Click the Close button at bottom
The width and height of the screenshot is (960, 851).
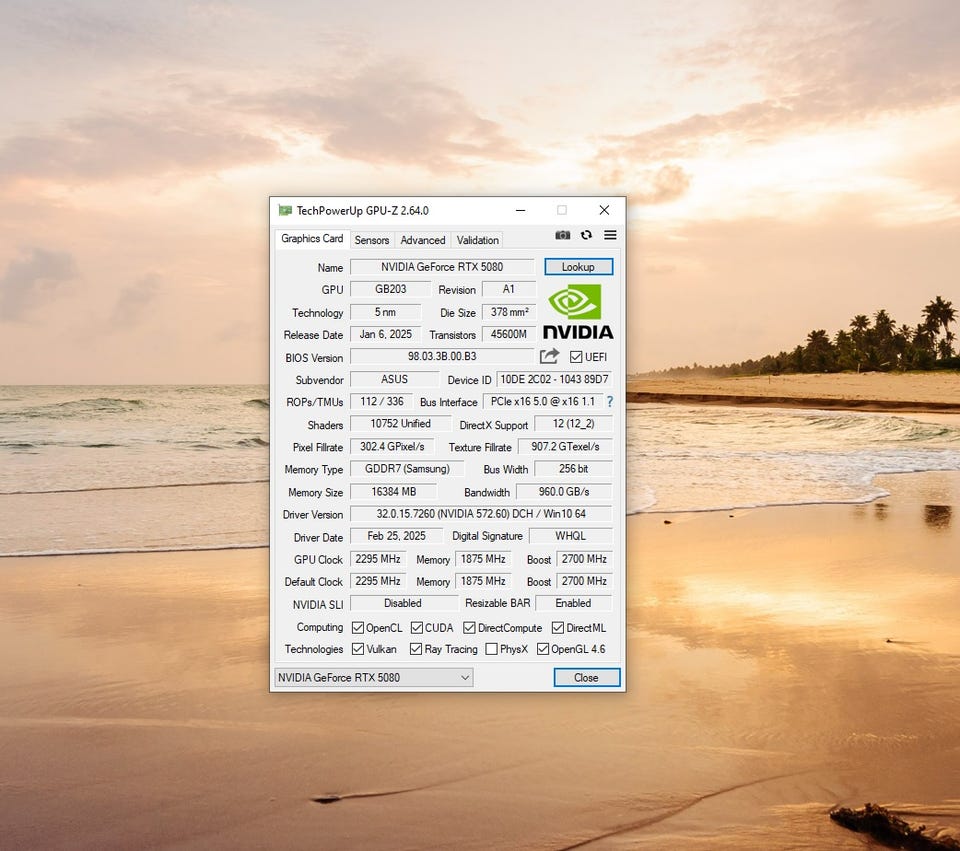click(586, 677)
